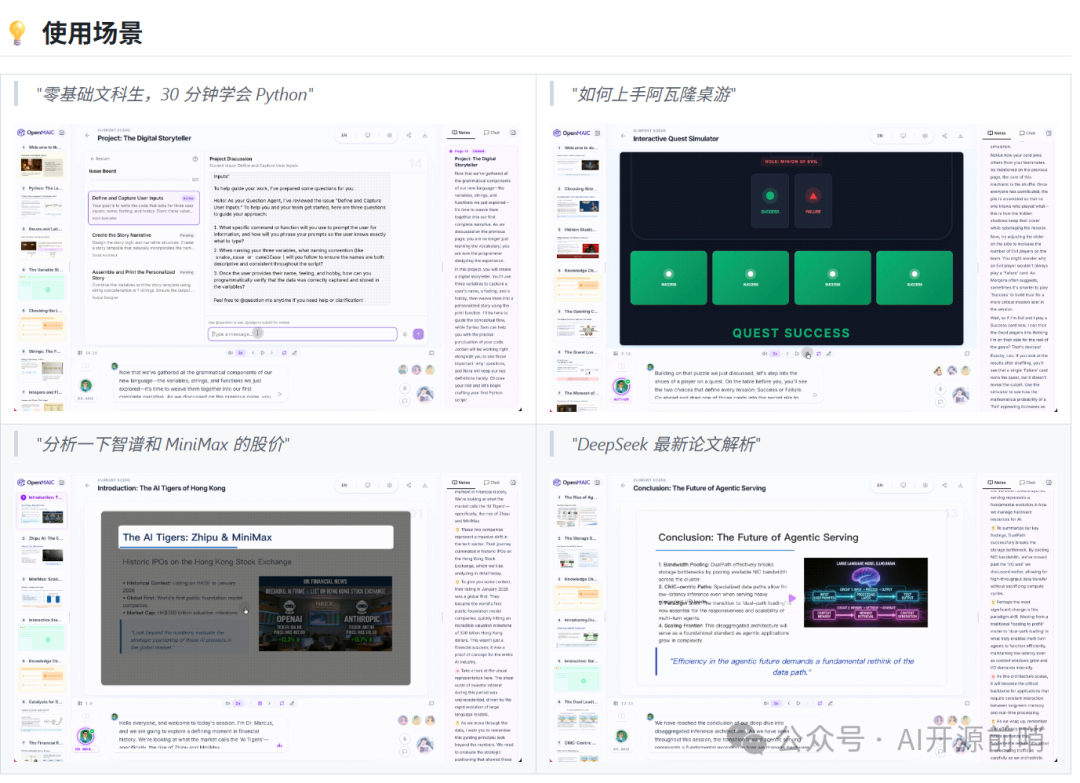1080x783 pixels.
Task: Open Notes tab in Interactive Quest Simulator
Action: (x=997, y=132)
